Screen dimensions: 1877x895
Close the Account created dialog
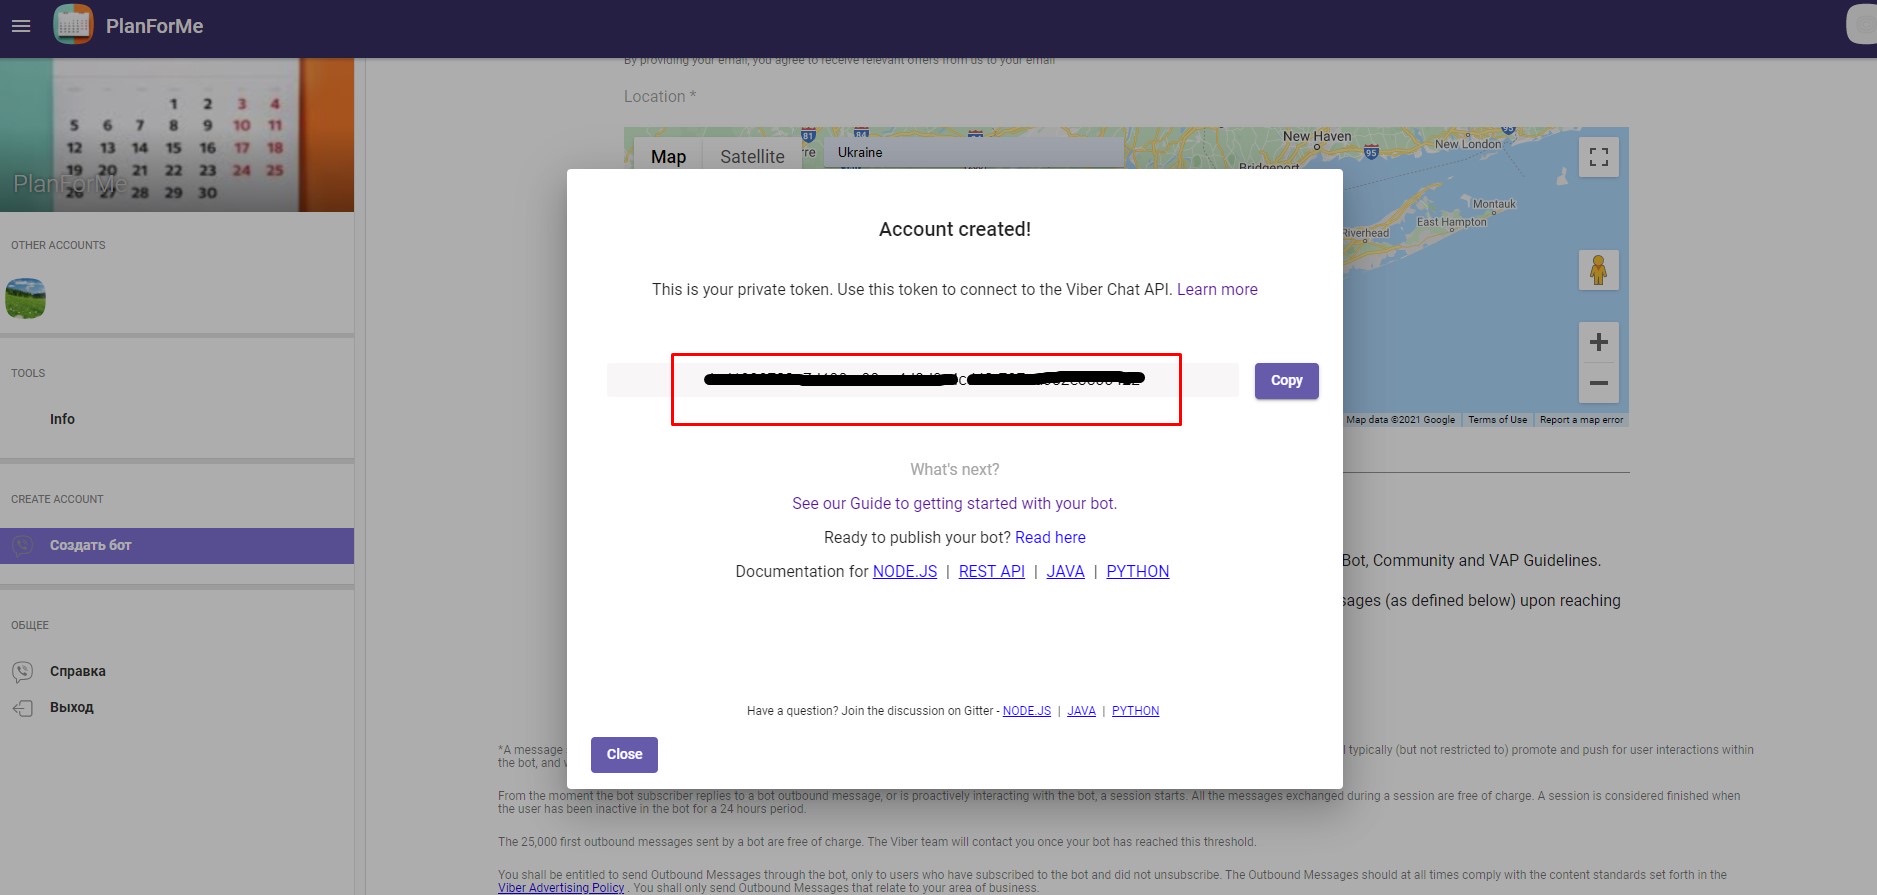(x=624, y=755)
